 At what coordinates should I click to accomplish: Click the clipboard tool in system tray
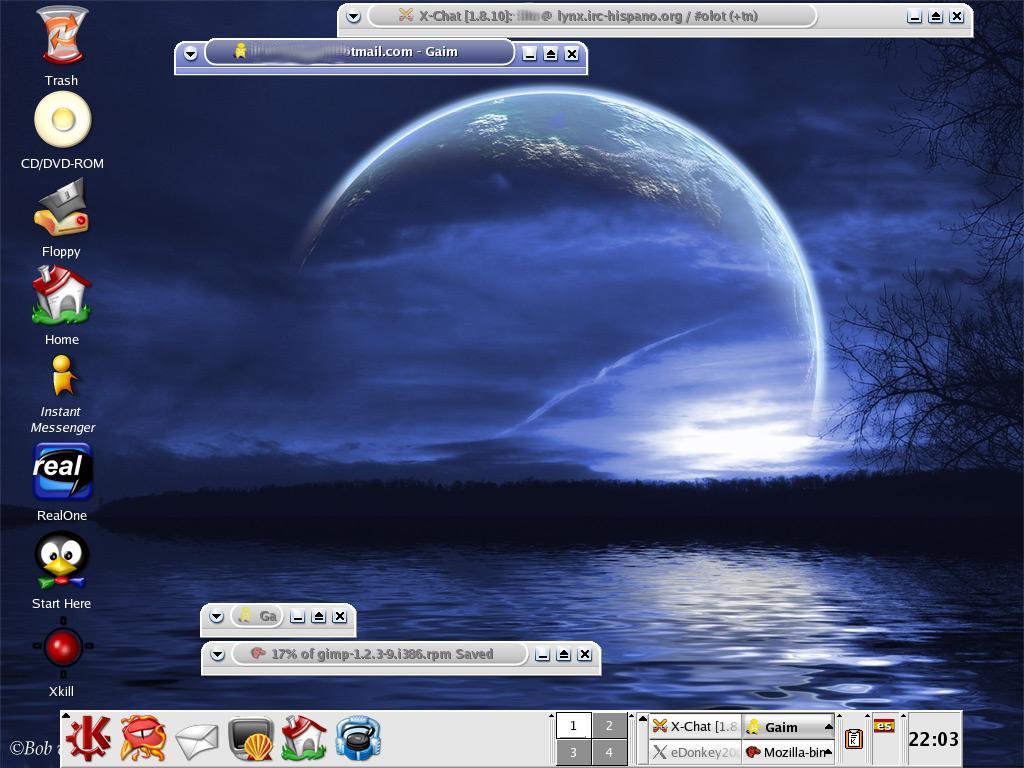(853, 739)
